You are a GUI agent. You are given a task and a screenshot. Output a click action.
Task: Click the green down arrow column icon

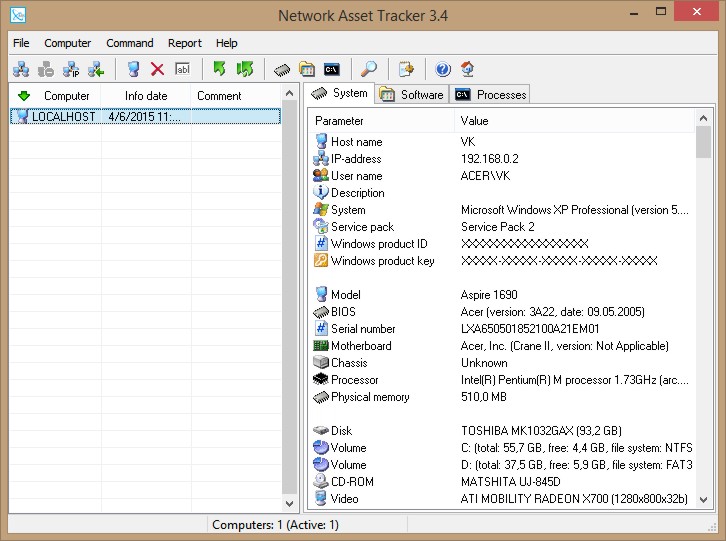pos(24,96)
